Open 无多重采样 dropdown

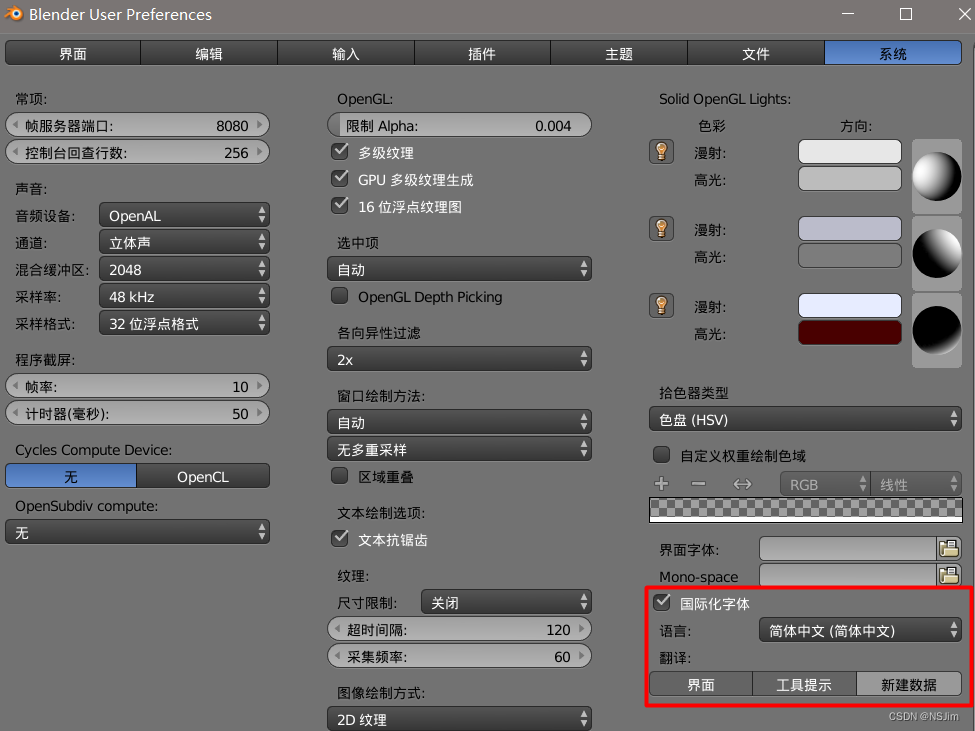460,449
